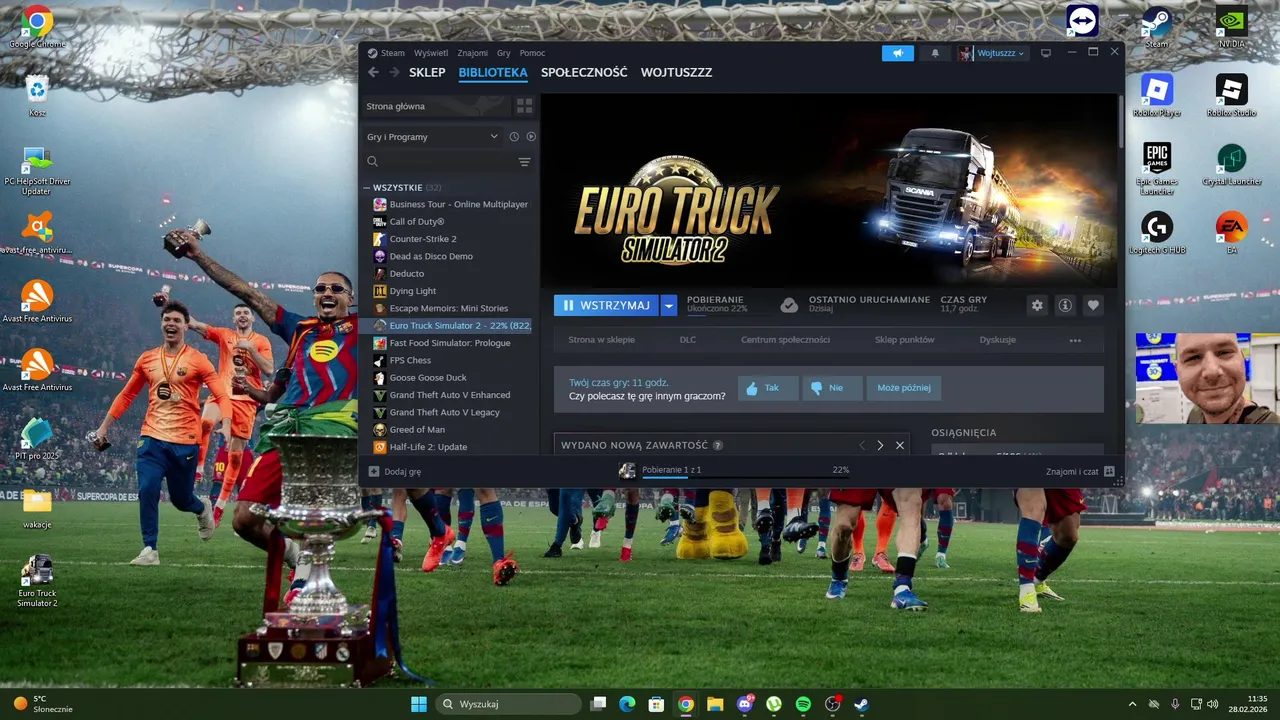Open Strona w sklepie link

coord(602,340)
